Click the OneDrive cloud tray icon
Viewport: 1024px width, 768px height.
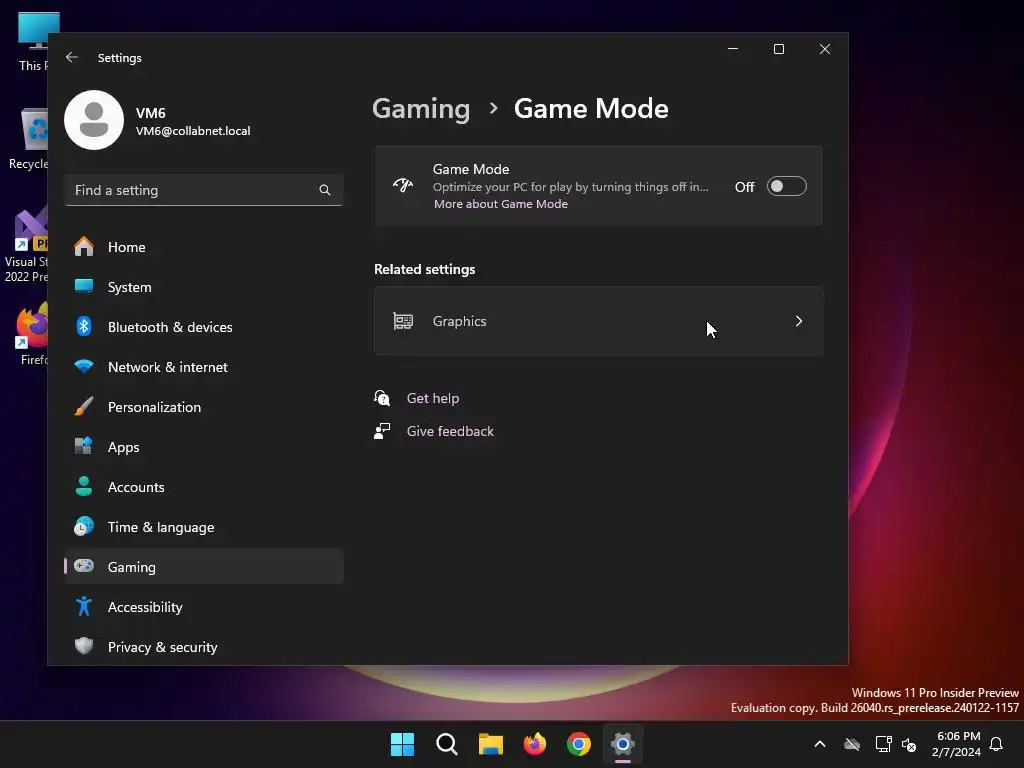point(852,744)
